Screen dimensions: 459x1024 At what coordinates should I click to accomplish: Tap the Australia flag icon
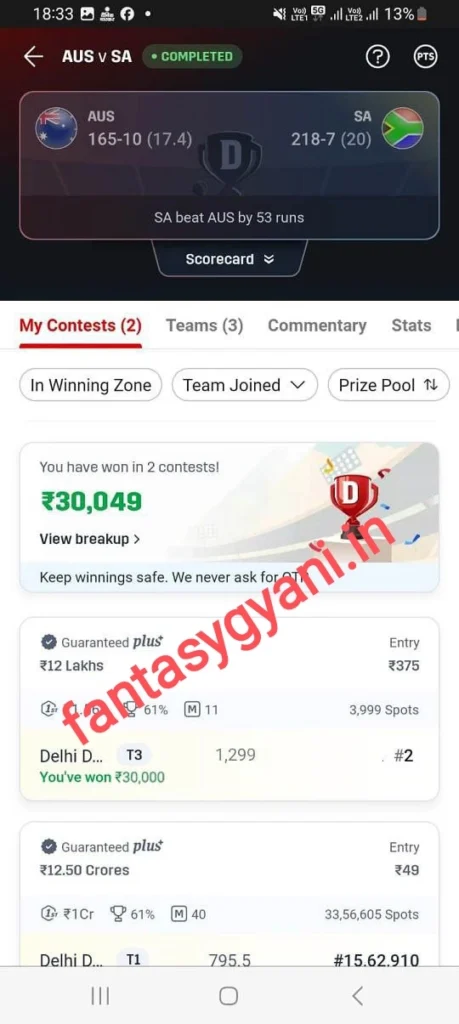[x=56, y=128]
